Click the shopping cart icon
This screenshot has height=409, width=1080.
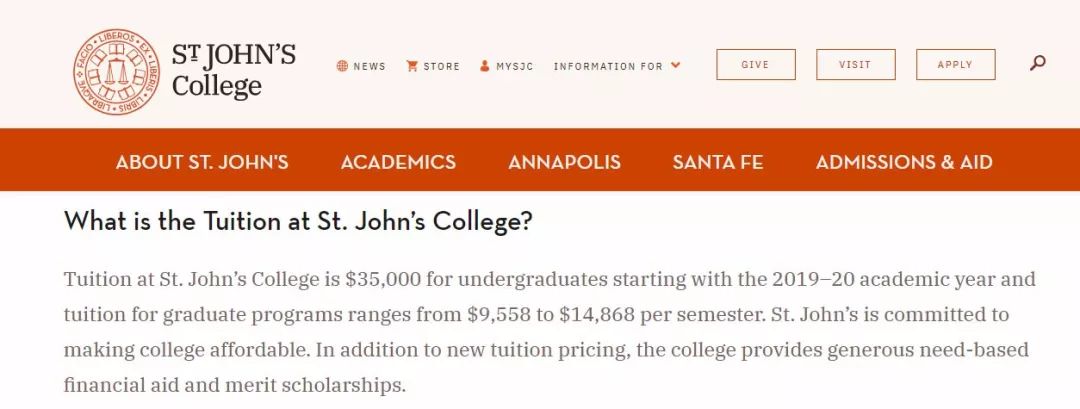(x=412, y=66)
